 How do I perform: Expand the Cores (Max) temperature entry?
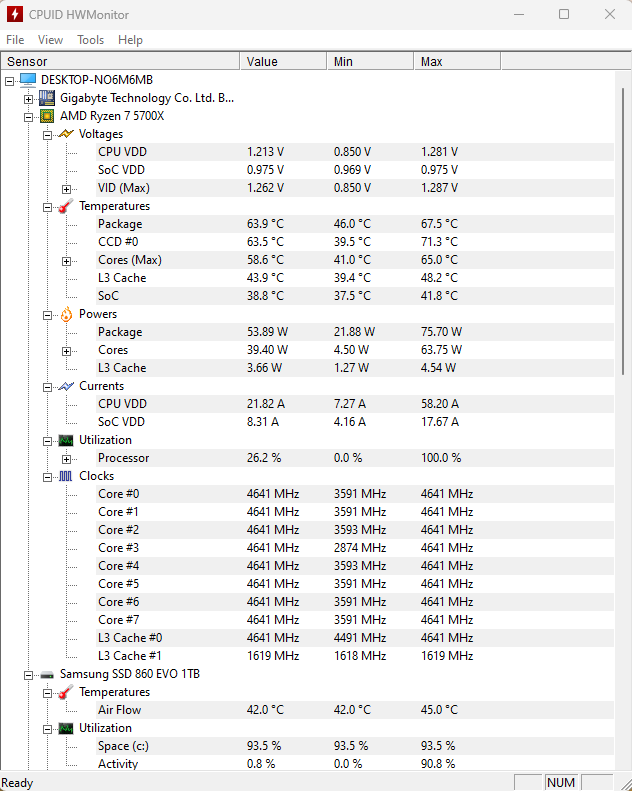67,260
